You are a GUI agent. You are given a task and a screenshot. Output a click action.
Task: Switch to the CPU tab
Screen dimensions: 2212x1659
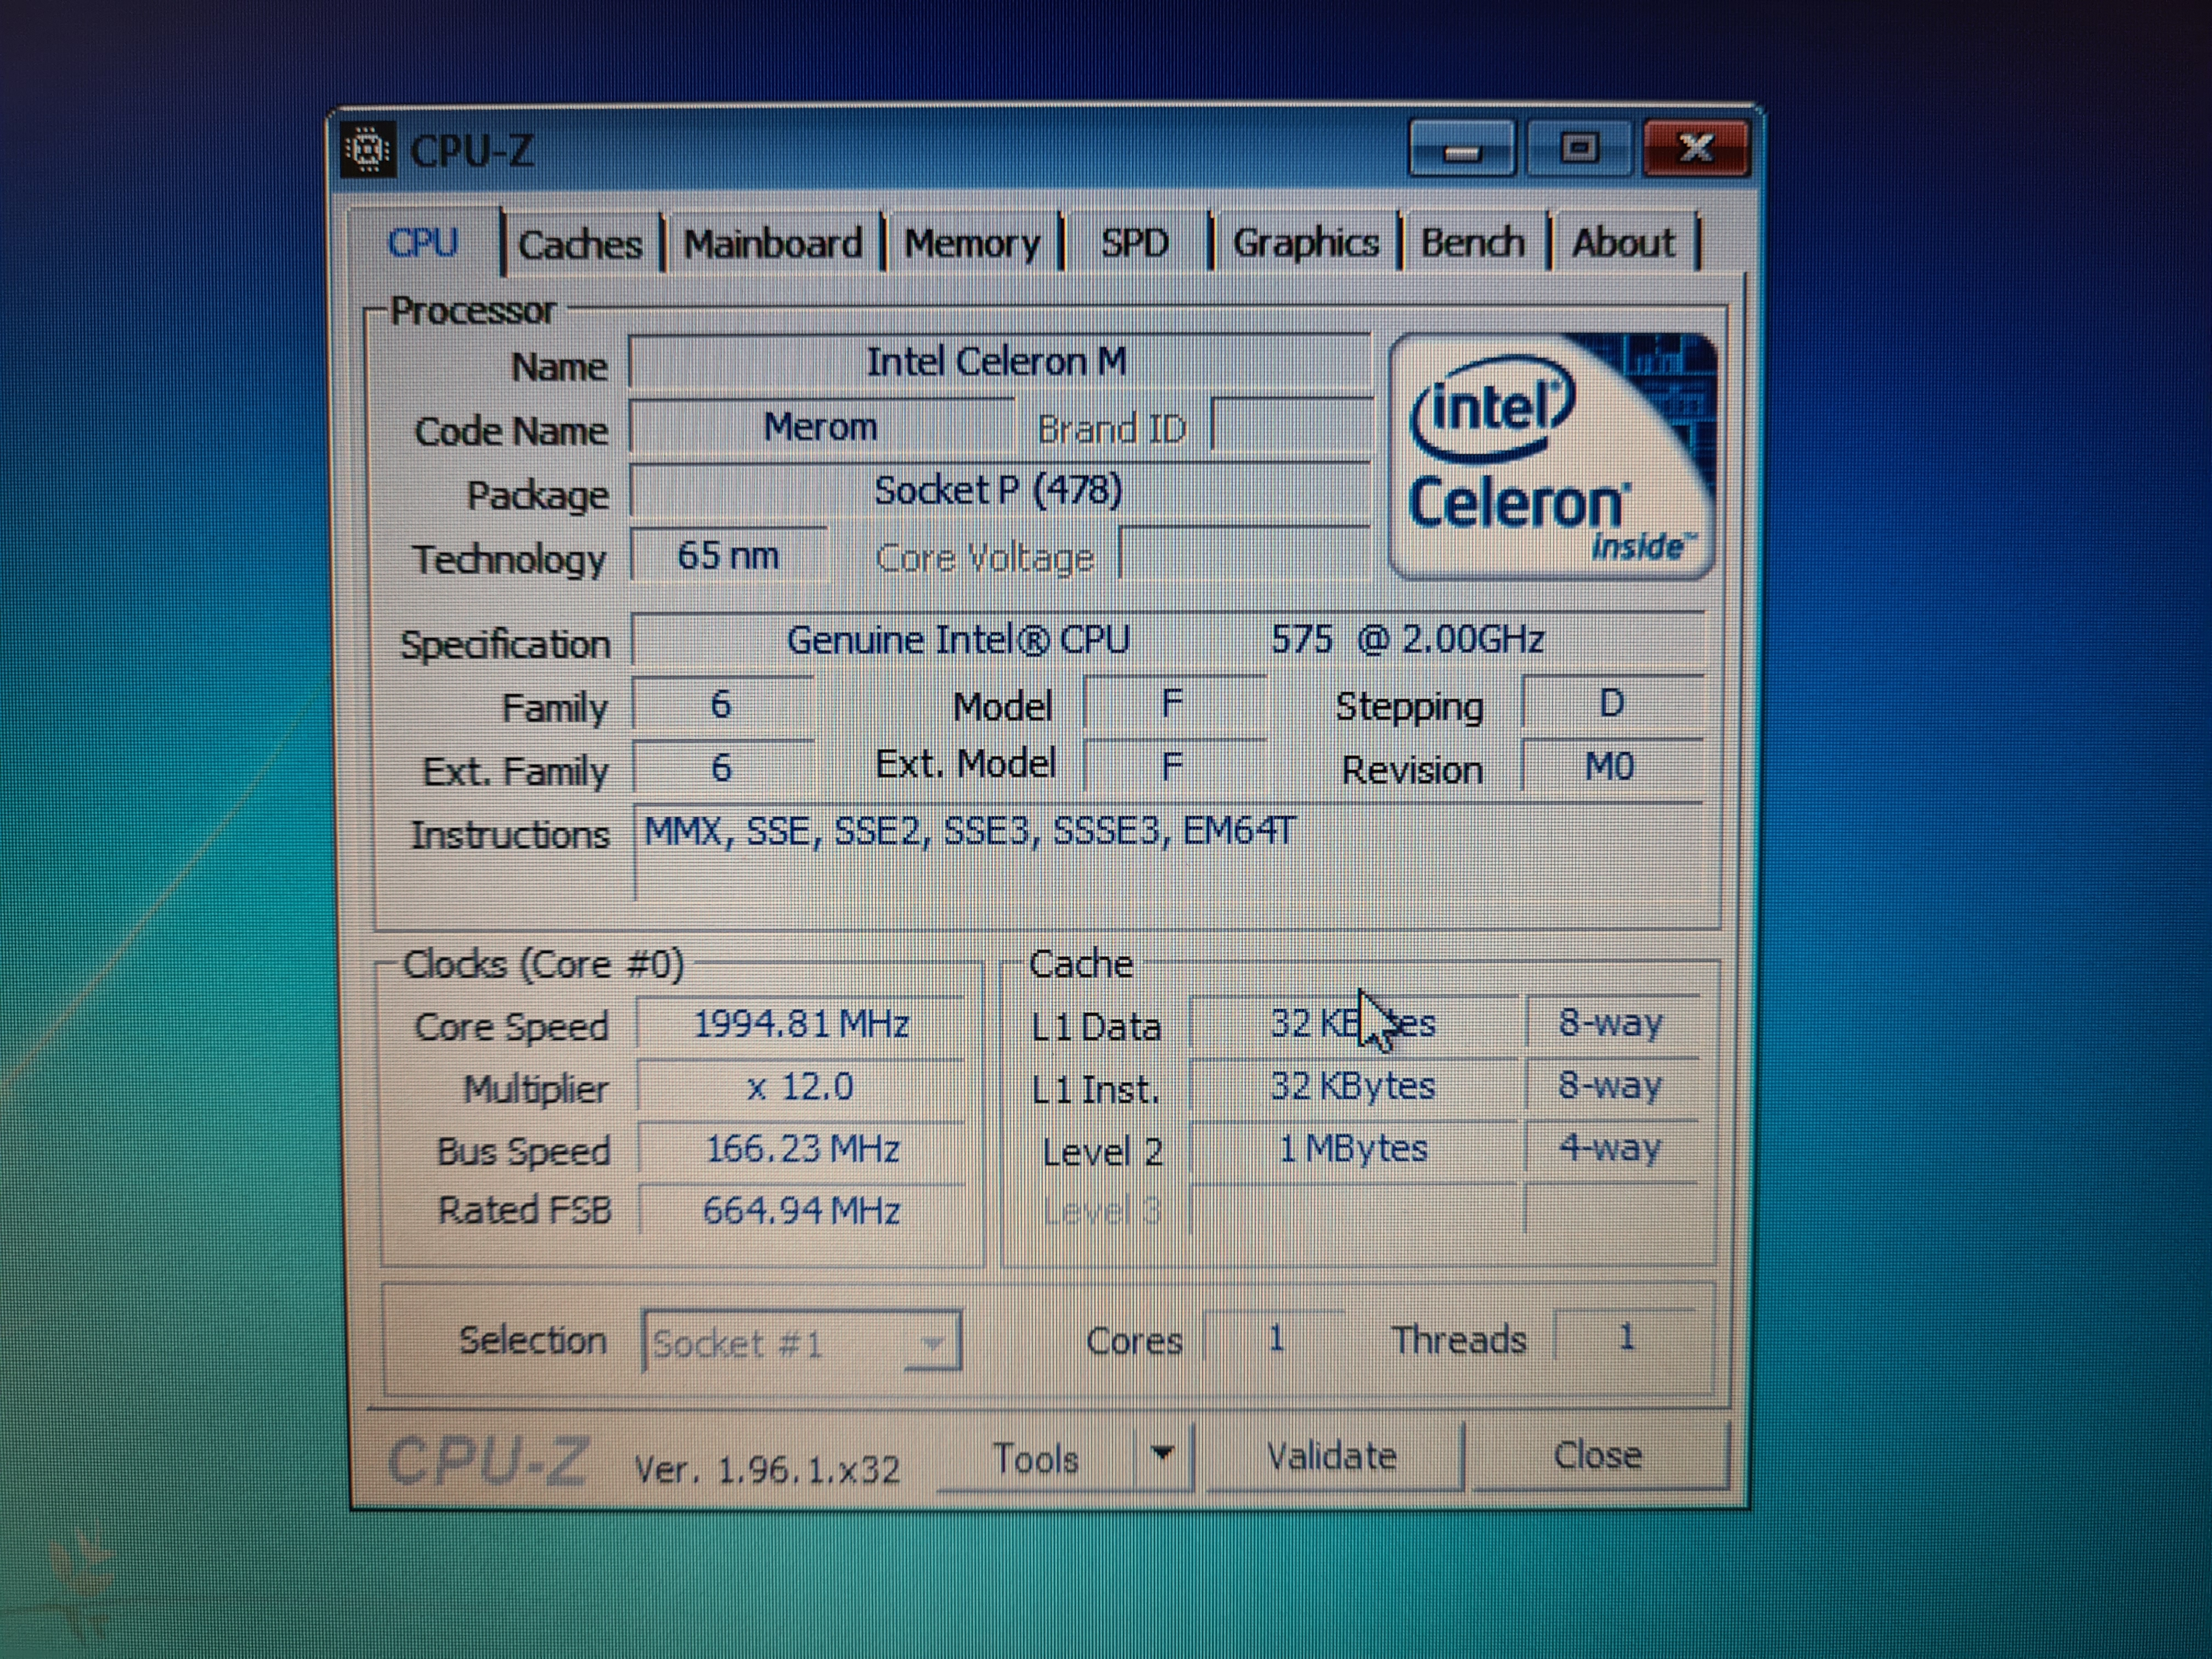[424, 243]
